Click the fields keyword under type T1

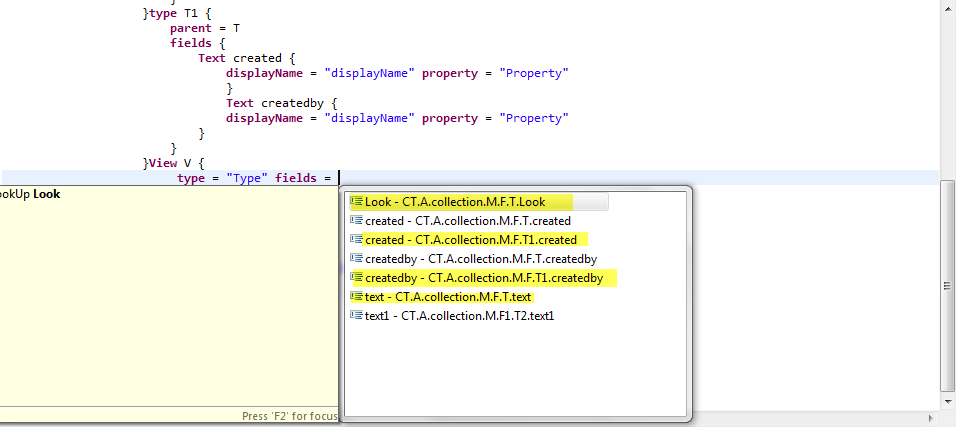pyautogui.click(x=191, y=43)
